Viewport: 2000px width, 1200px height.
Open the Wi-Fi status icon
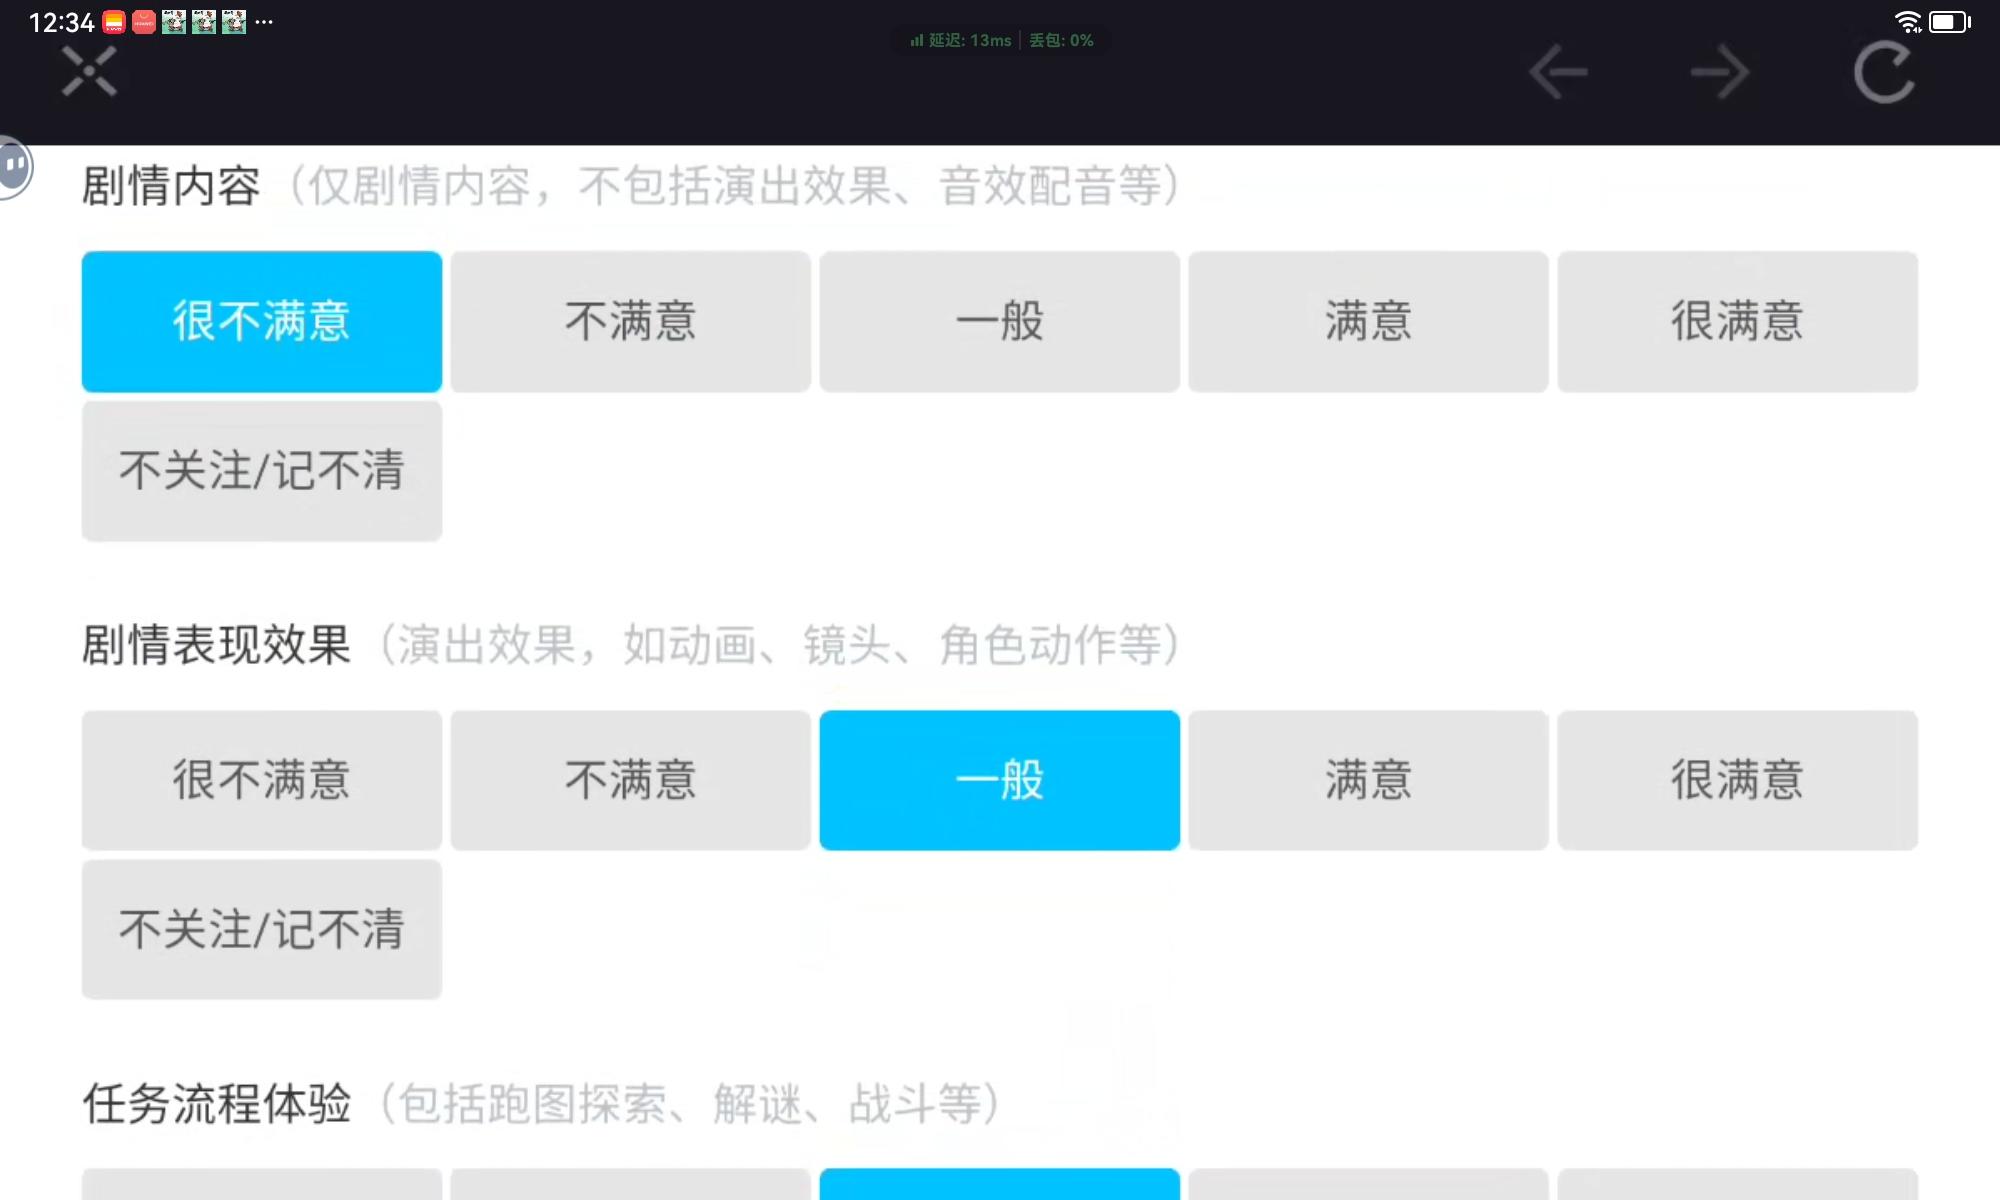1908,21
